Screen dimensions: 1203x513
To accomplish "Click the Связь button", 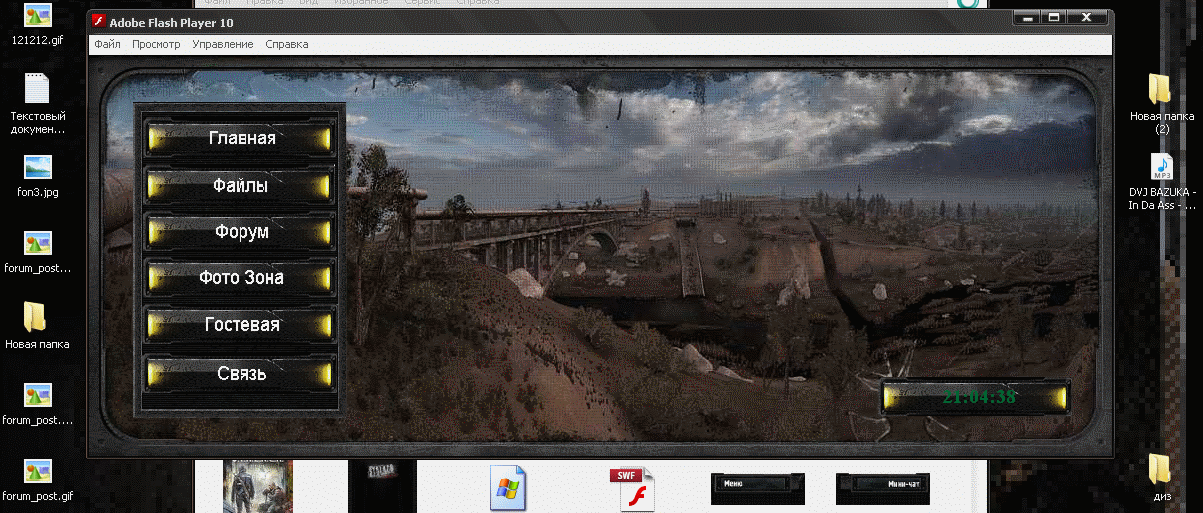I will (242, 373).
